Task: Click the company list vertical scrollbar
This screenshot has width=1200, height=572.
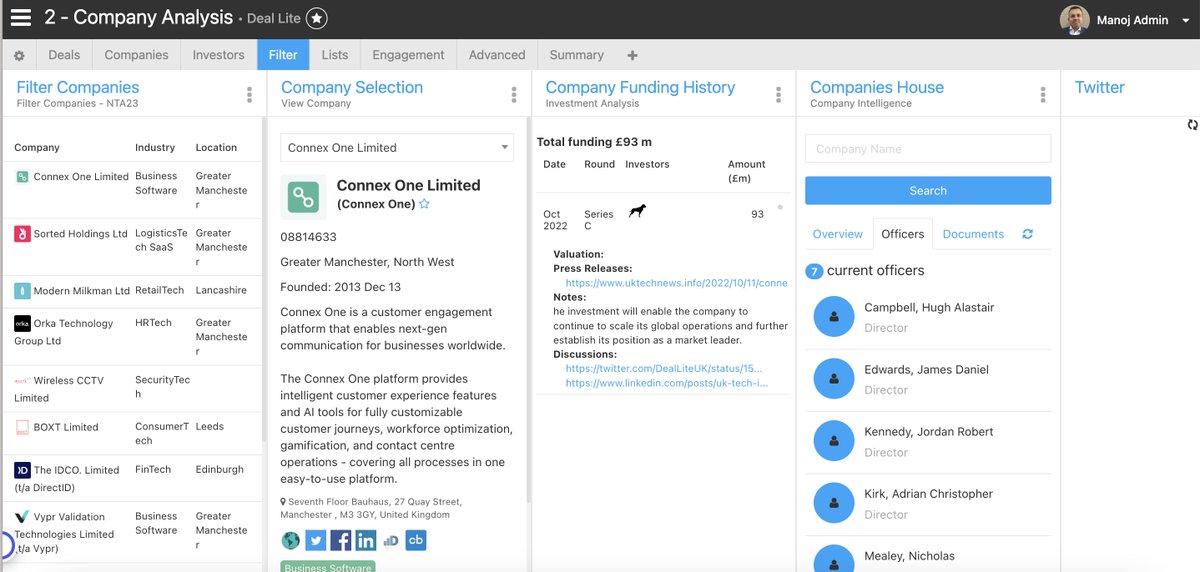Action: pos(264,280)
